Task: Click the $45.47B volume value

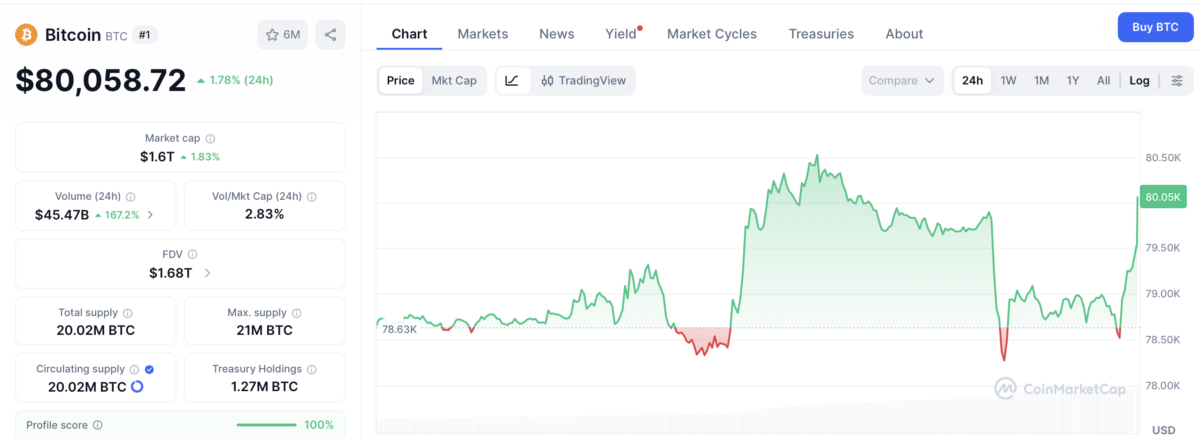Action: tap(62, 214)
